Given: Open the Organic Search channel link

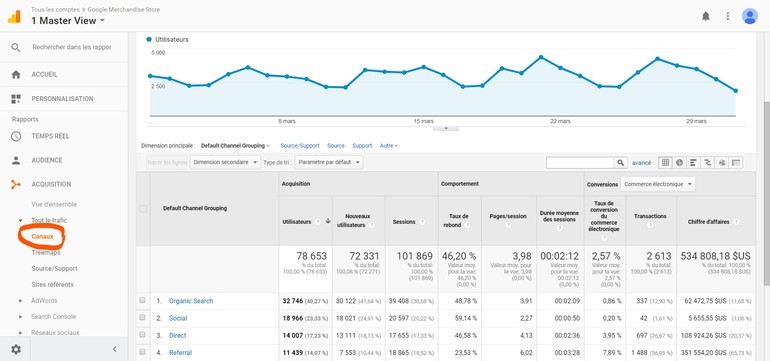Looking at the screenshot, I should (x=191, y=301).
